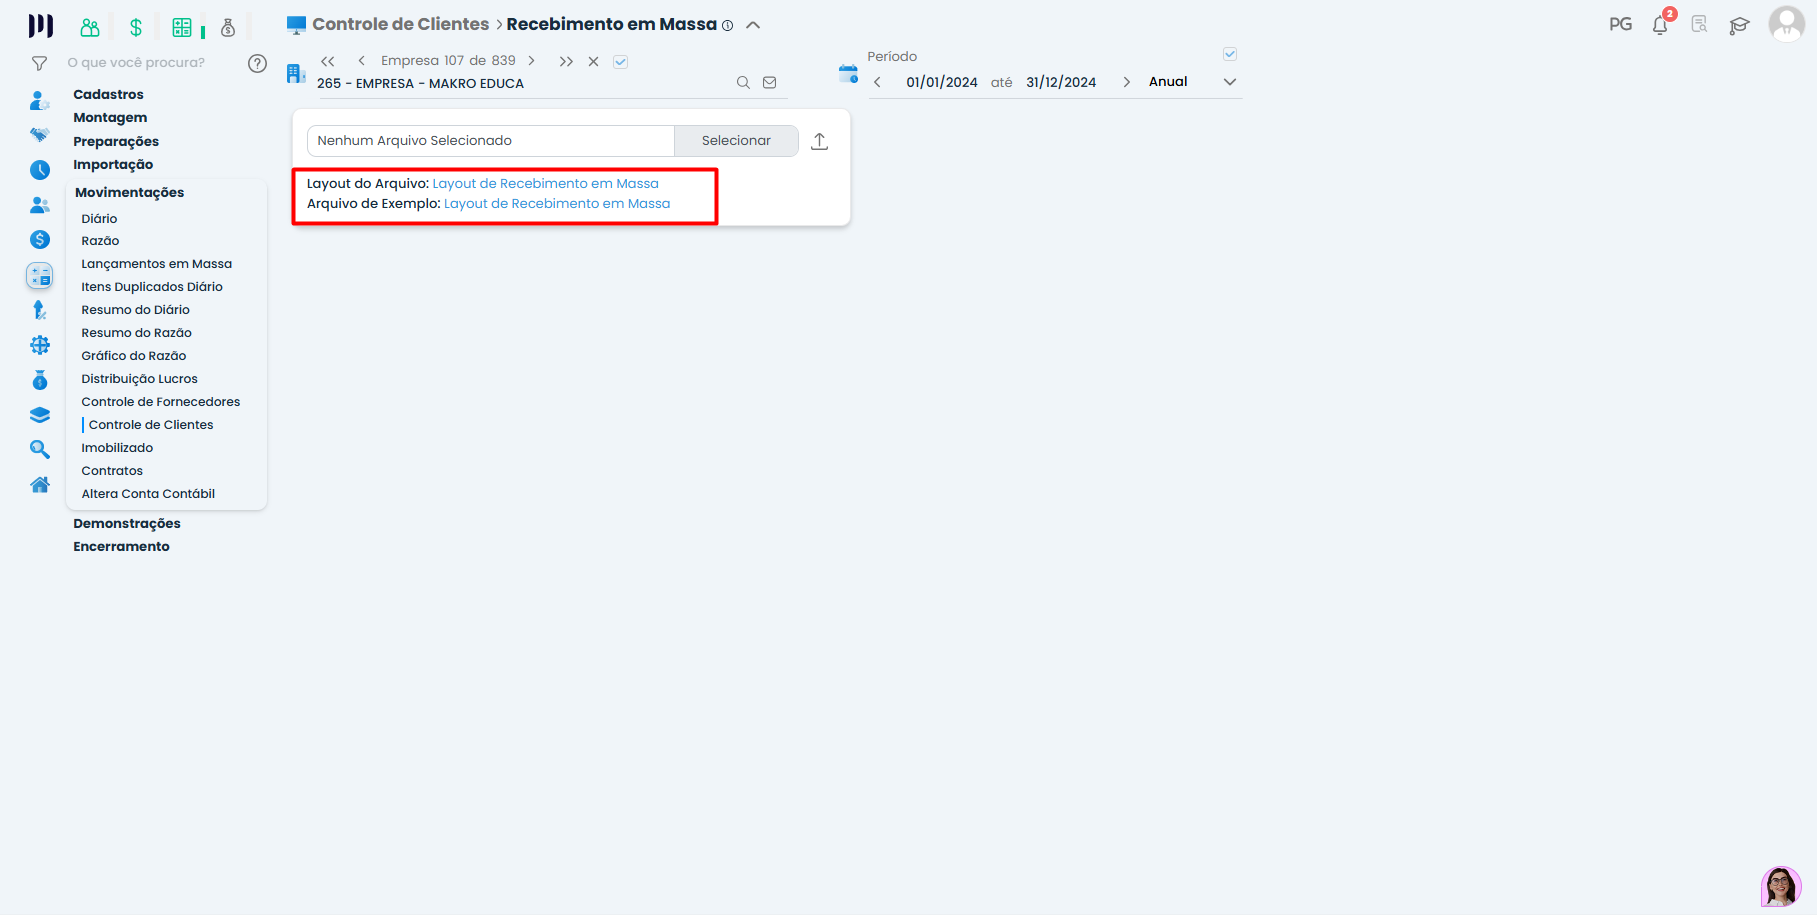Expand the Cadastros menu

tap(108, 94)
